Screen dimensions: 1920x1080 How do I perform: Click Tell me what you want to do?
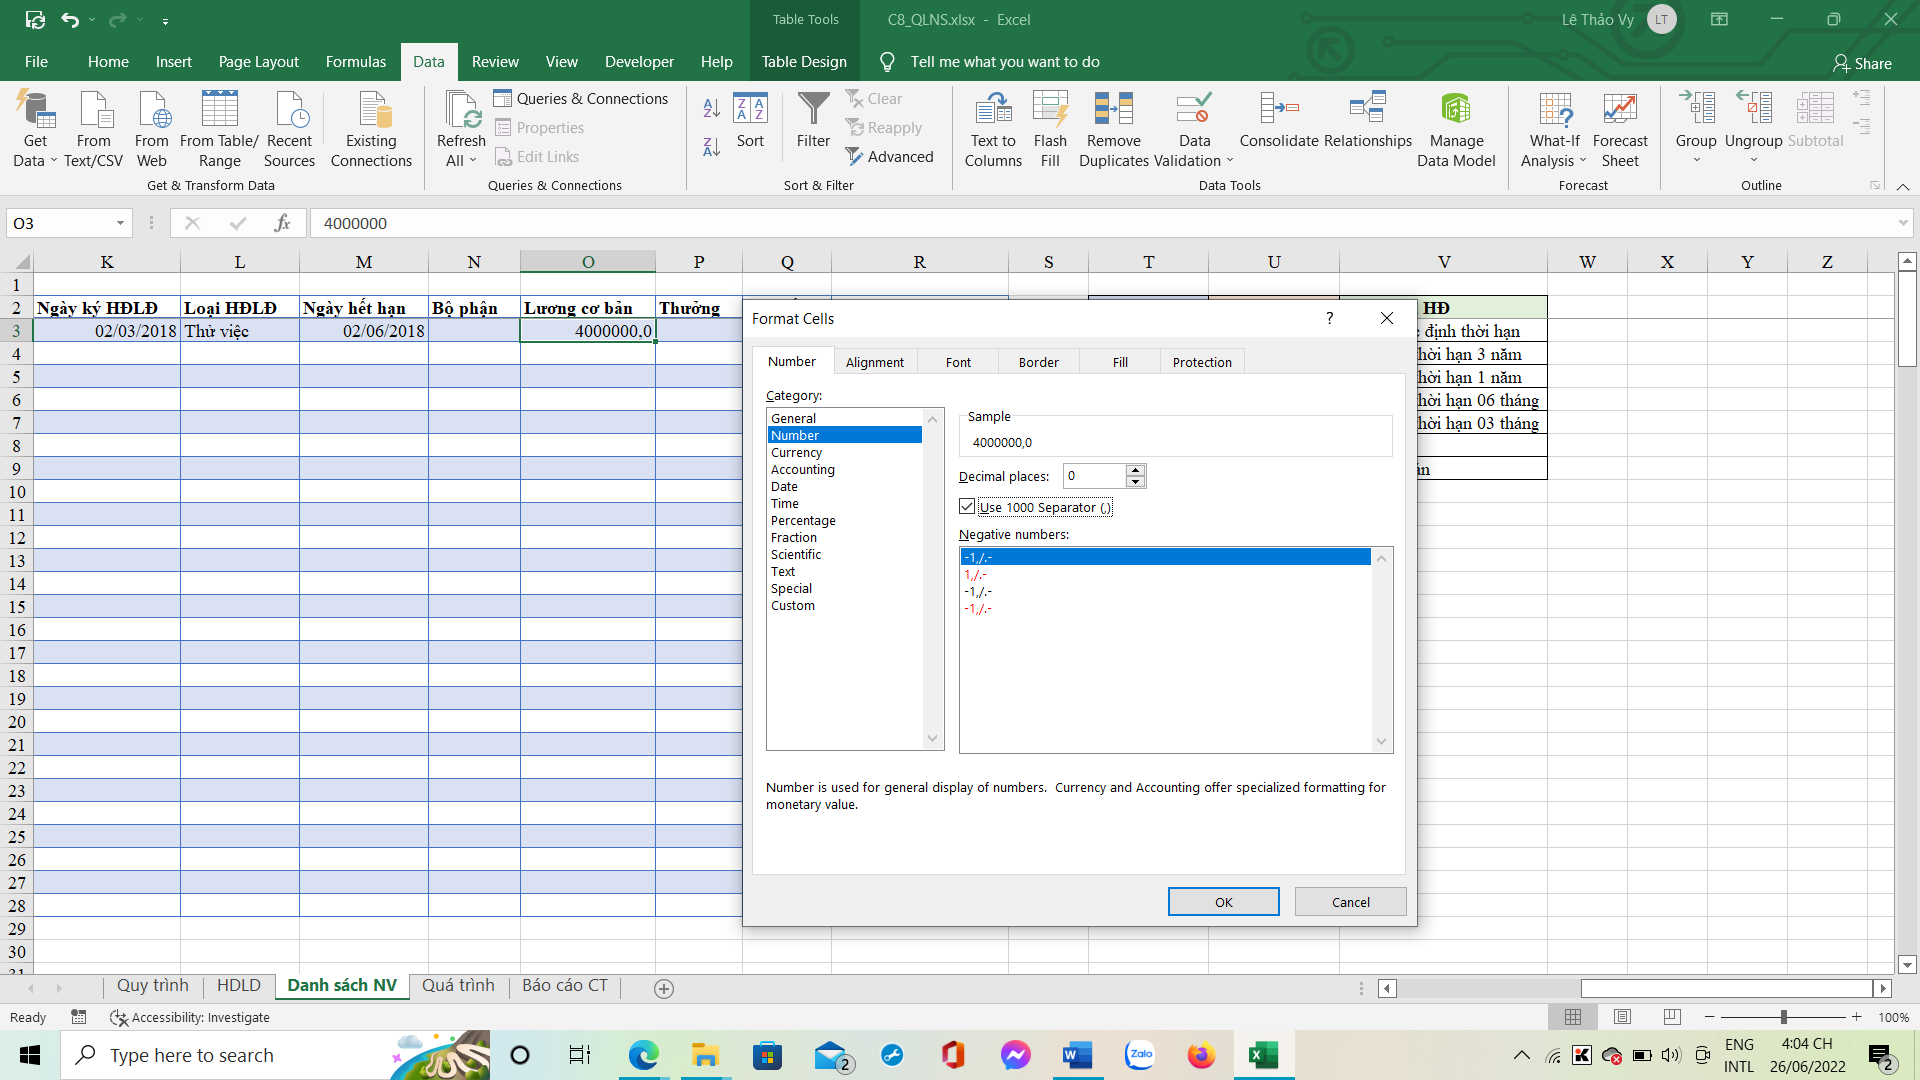pos(1004,62)
